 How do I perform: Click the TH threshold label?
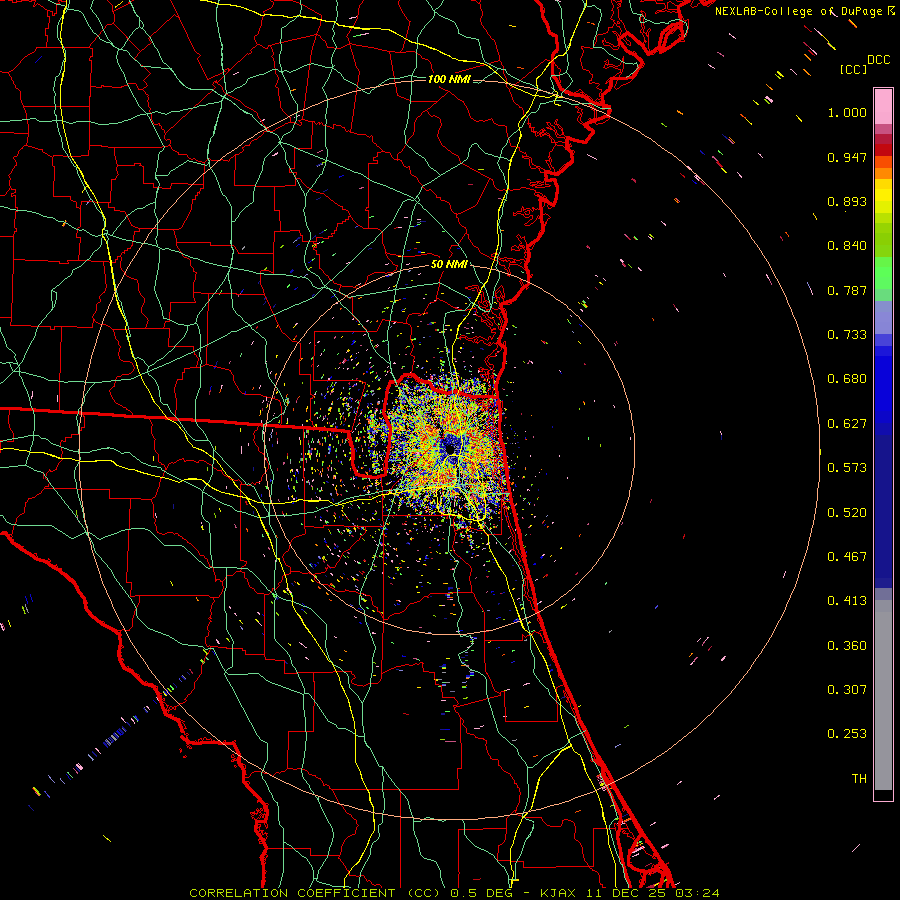[x=859, y=779]
